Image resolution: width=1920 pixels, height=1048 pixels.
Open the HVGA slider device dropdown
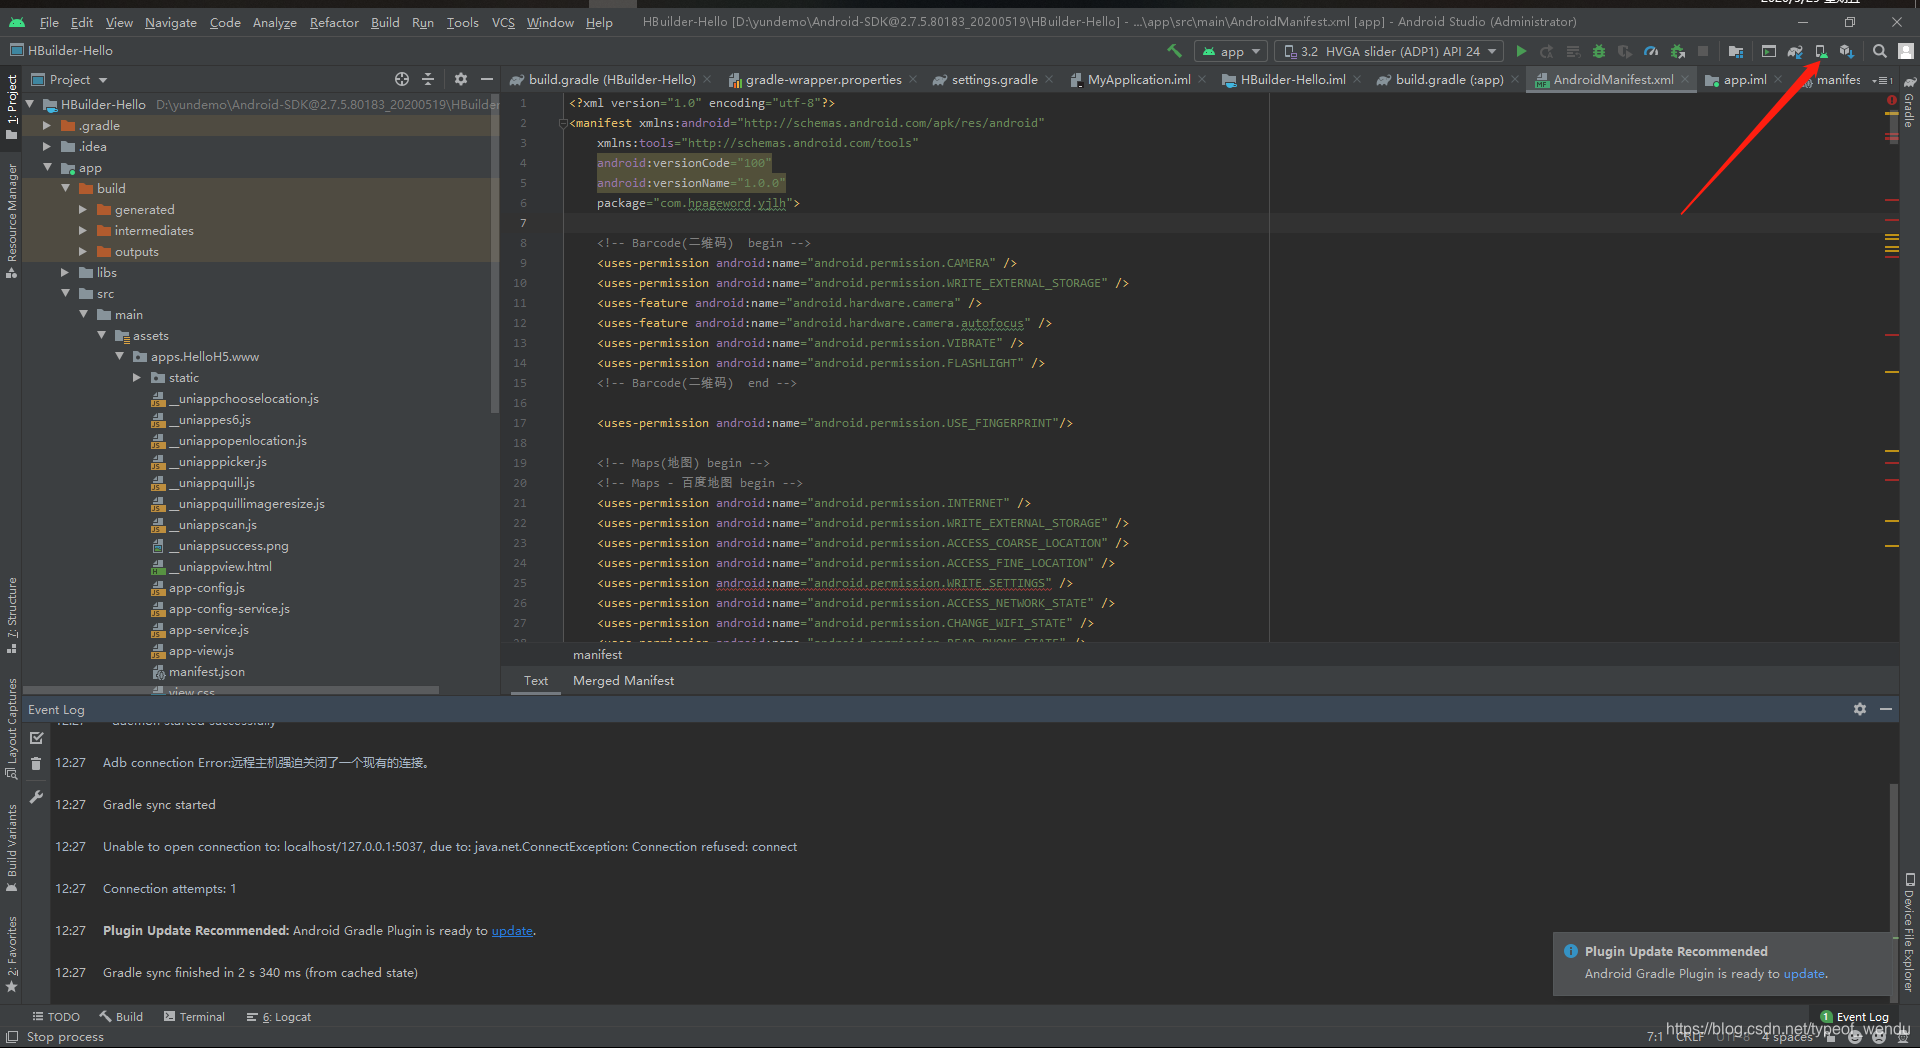pos(1390,51)
